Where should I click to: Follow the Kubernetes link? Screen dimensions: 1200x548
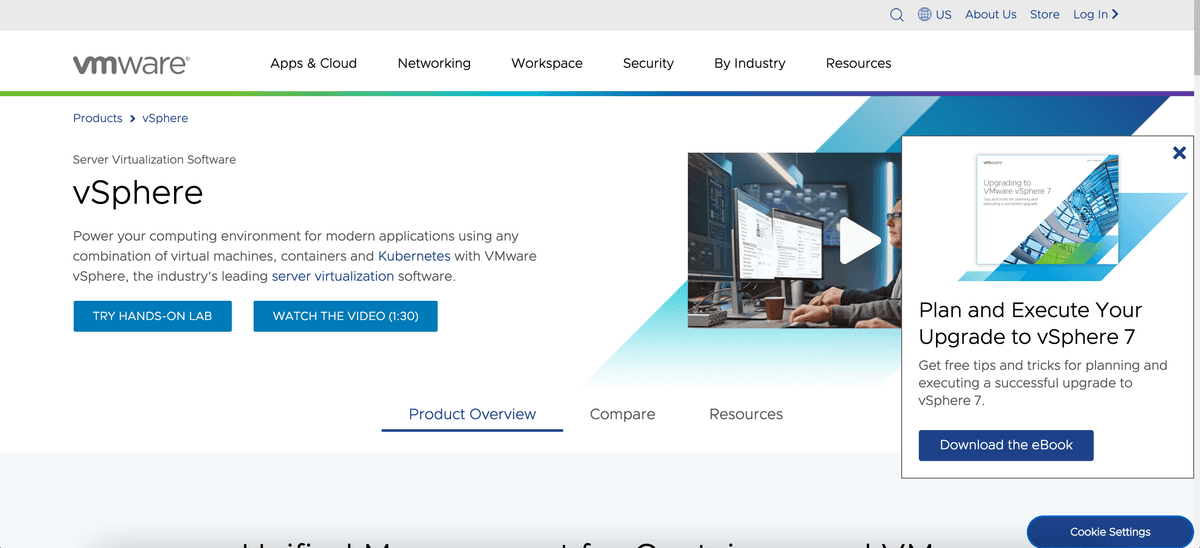[x=414, y=256]
